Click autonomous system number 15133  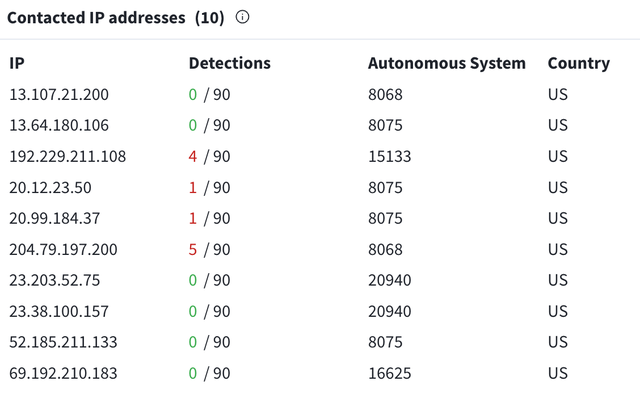(x=389, y=156)
